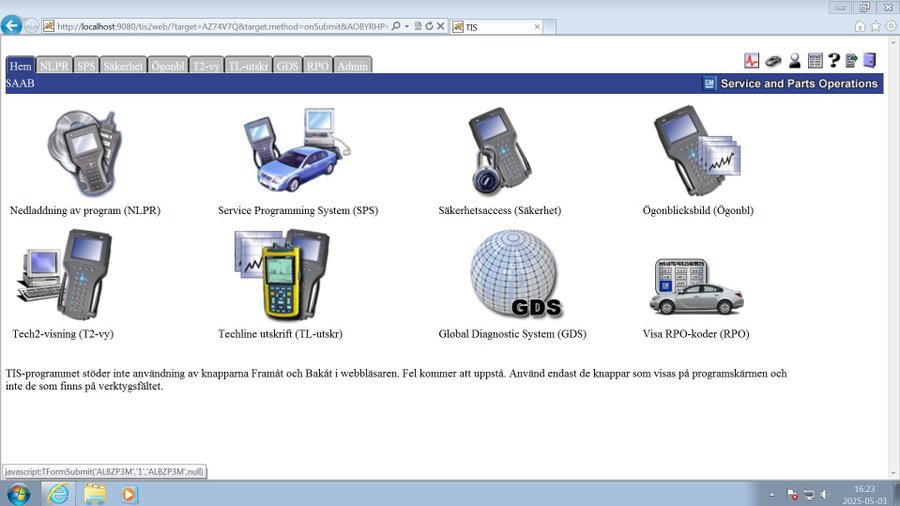The image size is (900, 506).
Task: Click the Ögonblicksbild (Ögonbl) label
Action: click(698, 211)
